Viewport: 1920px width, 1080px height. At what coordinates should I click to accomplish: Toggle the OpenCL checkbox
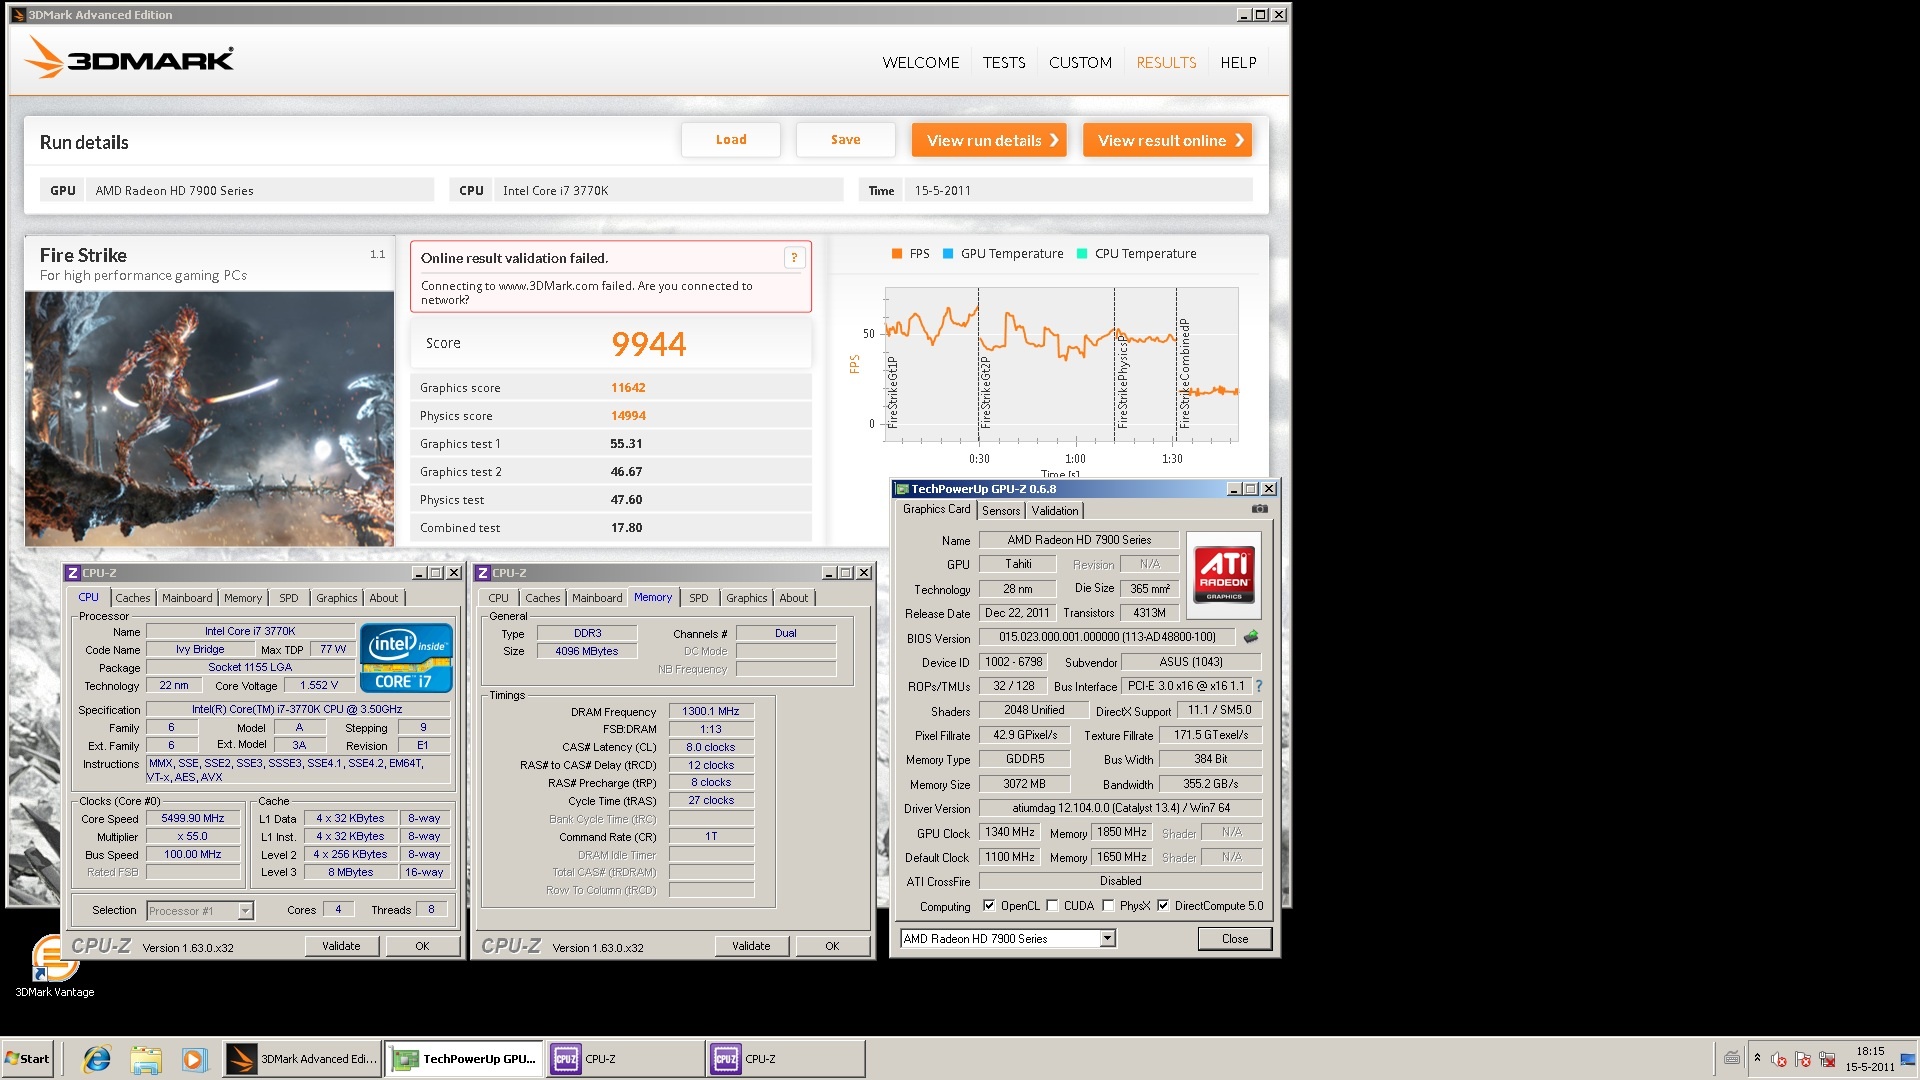click(x=989, y=906)
